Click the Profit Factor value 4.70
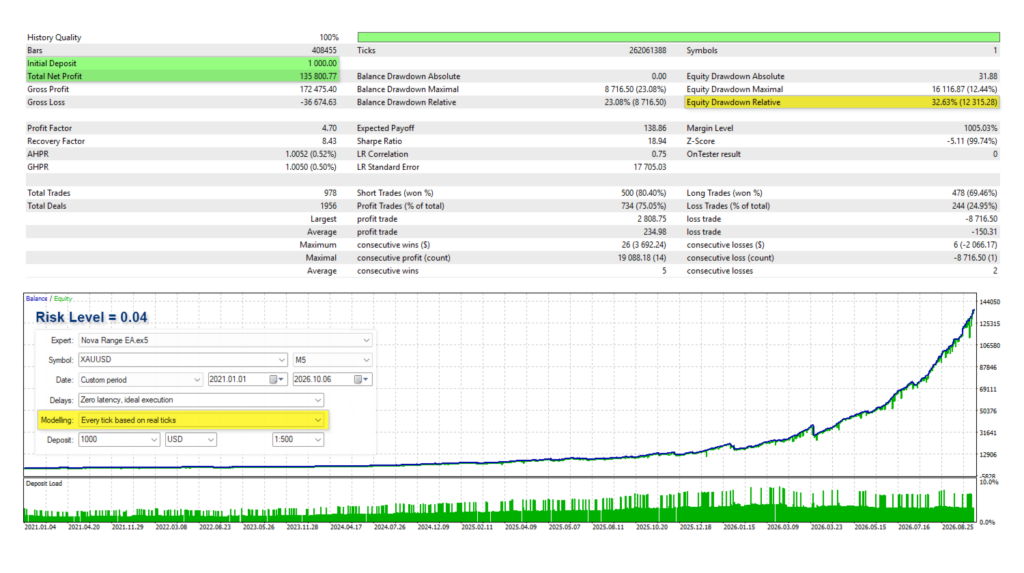This screenshot has width=1024, height=573. [330, 128]
